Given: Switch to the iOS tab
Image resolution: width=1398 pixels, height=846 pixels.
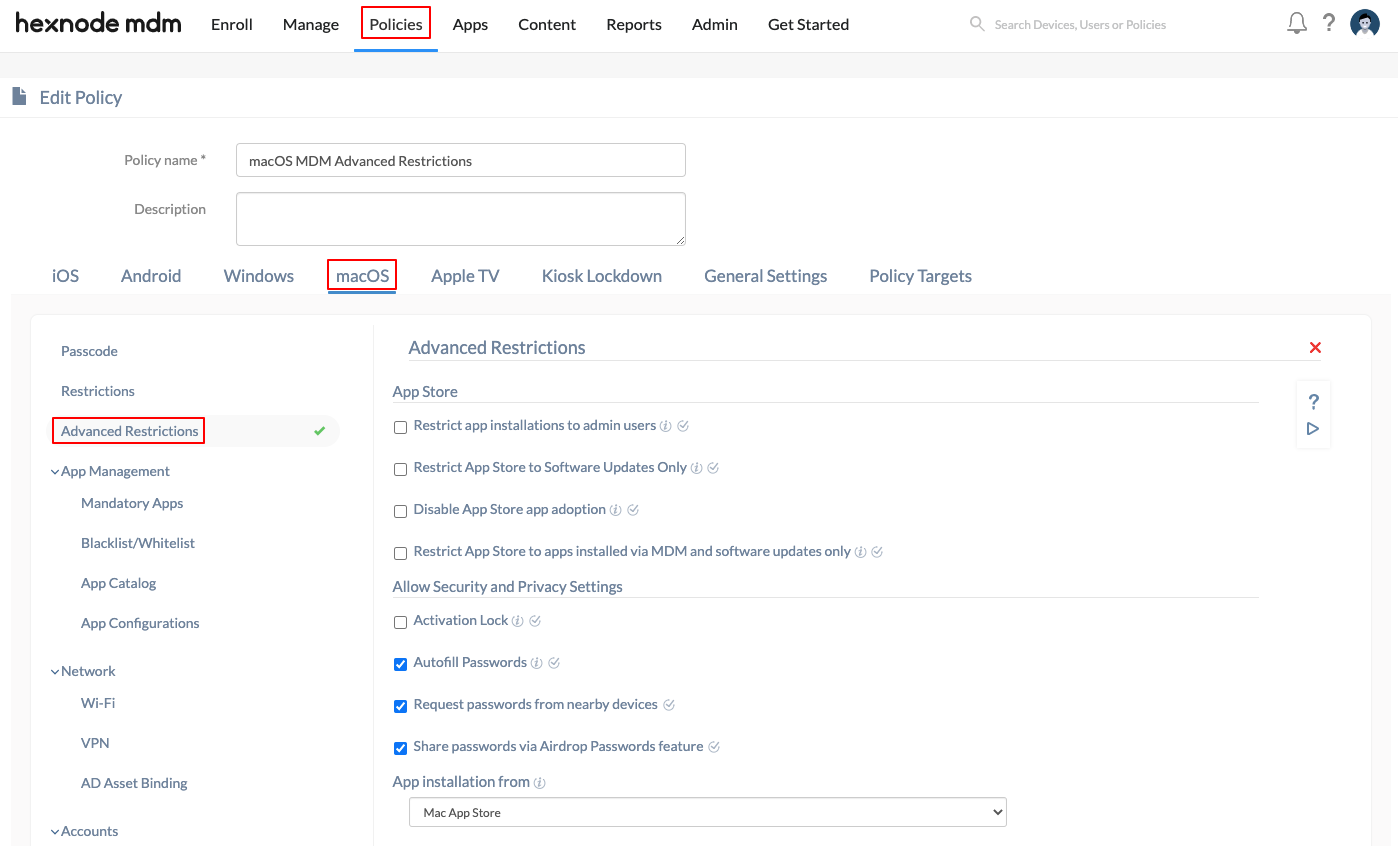Looking at the screenshot, I should [x=65, y=276].
